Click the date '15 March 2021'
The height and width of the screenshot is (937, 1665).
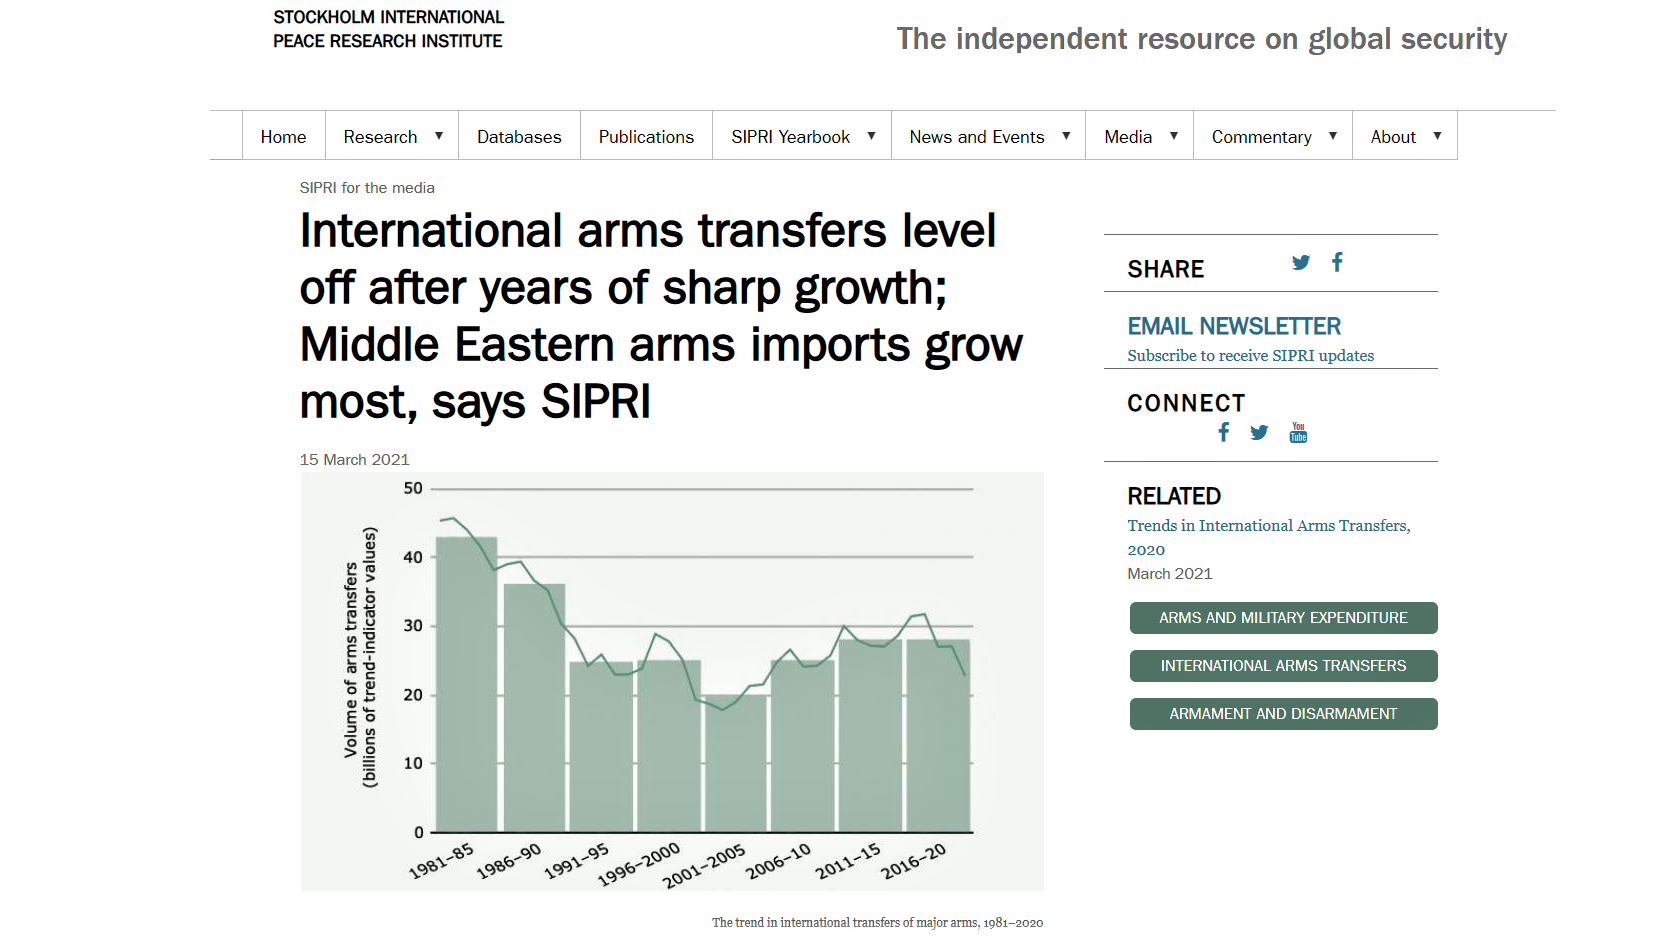(355, 460)
